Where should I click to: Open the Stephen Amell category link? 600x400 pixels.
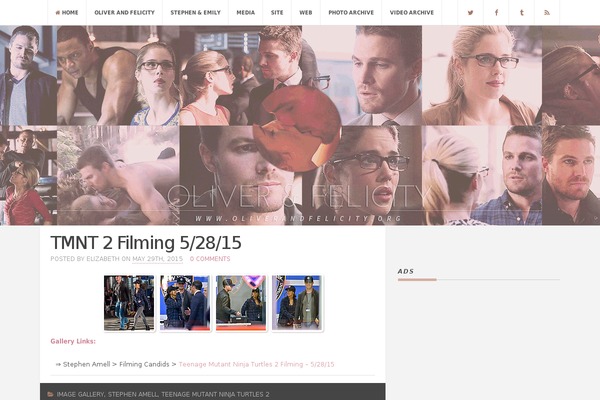(x=132, y=394)
